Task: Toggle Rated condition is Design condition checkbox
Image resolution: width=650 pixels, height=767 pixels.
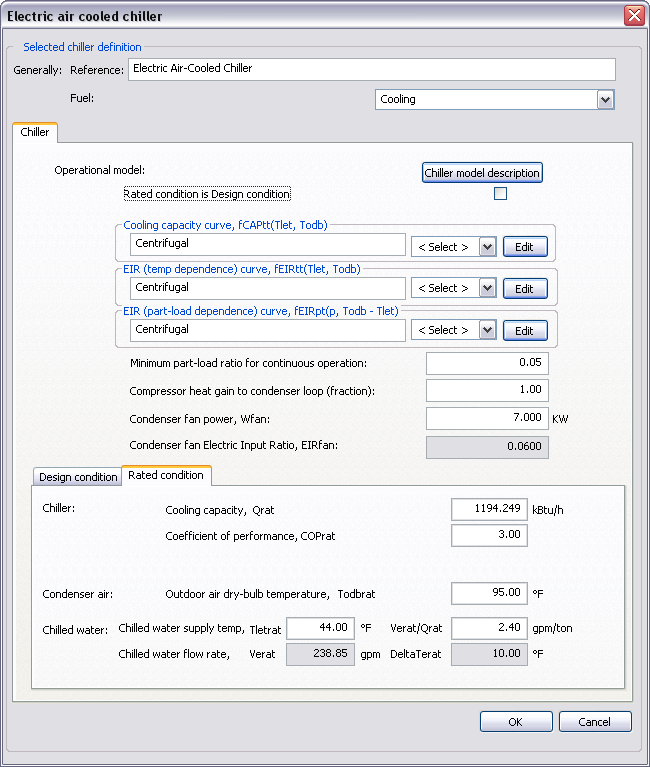Action: (x=500, y=194)
